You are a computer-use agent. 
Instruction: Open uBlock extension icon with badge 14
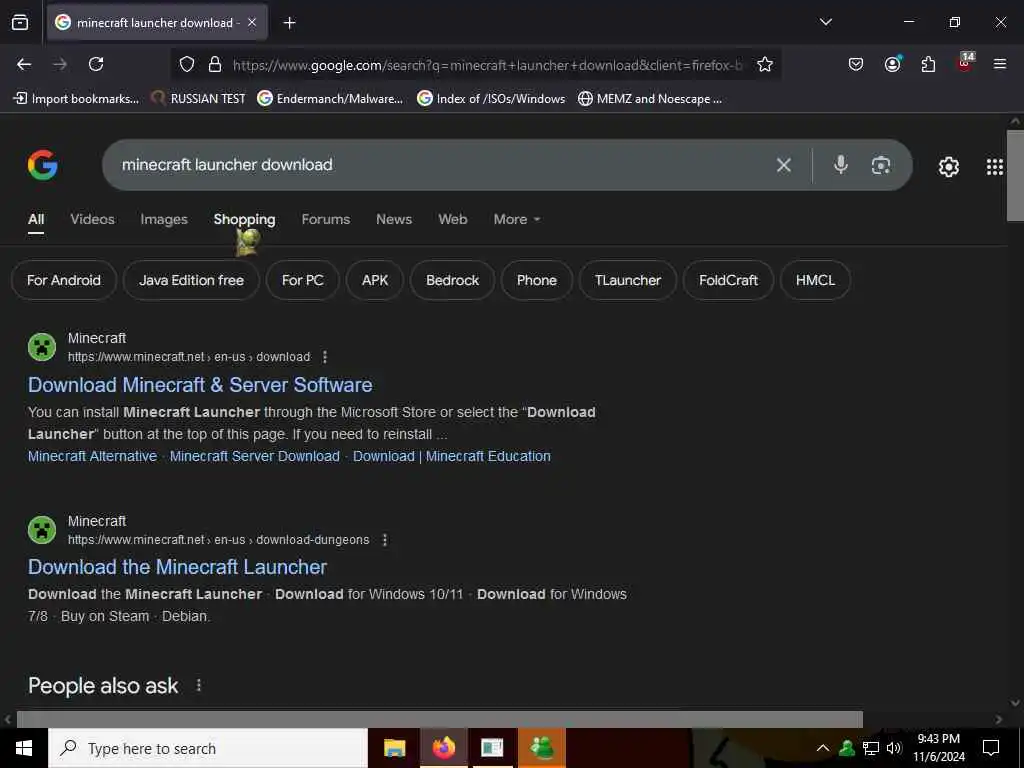point(965,63)
